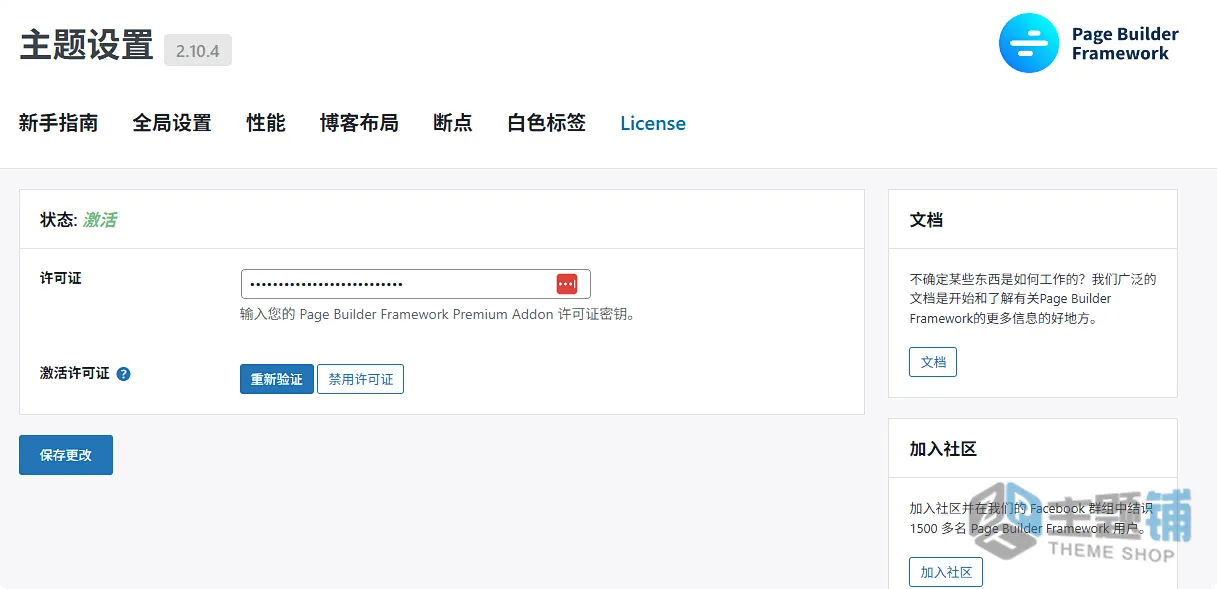Image resolution: width=1217 pixels, height=589 pixels.
Task: Switch to the 全局设置 tab
Action: 172,123
